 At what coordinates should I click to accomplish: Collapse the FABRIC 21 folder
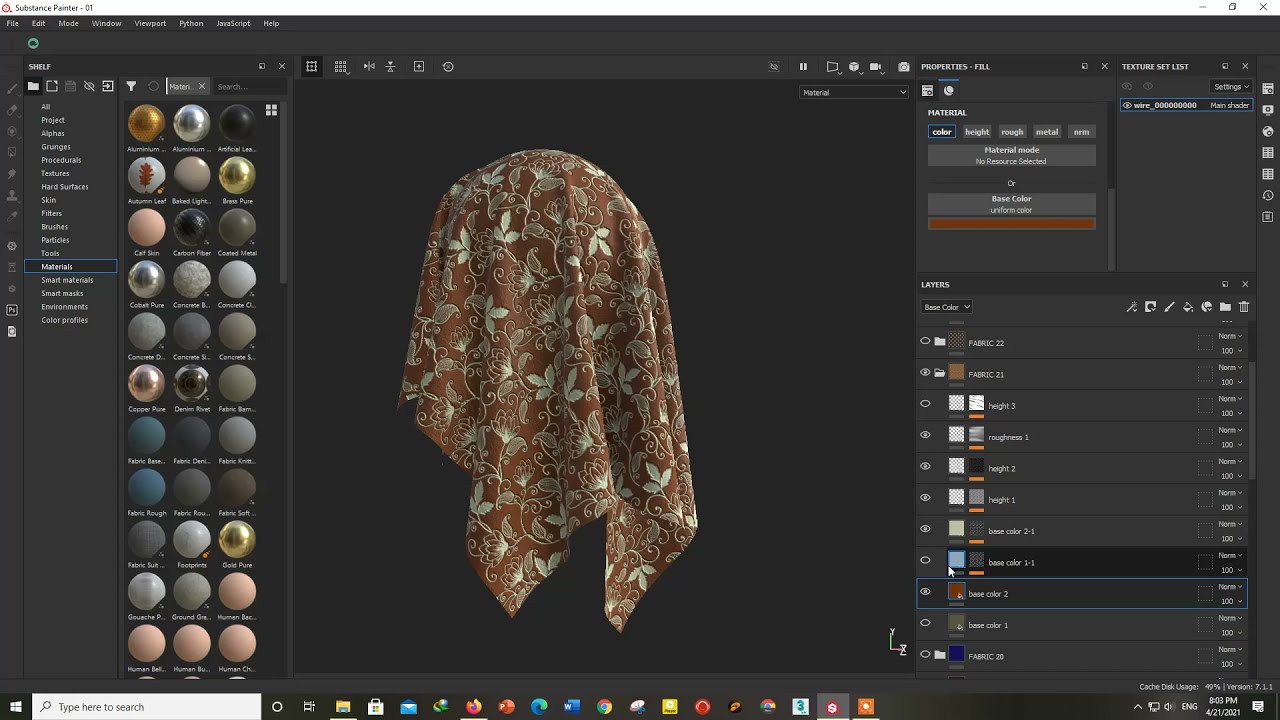click(x=940, y=373)
